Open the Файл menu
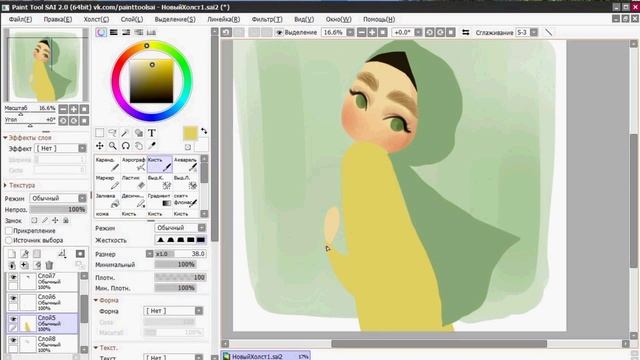The image size is (640, 360). pyautogui.click(x=20, y=19)
